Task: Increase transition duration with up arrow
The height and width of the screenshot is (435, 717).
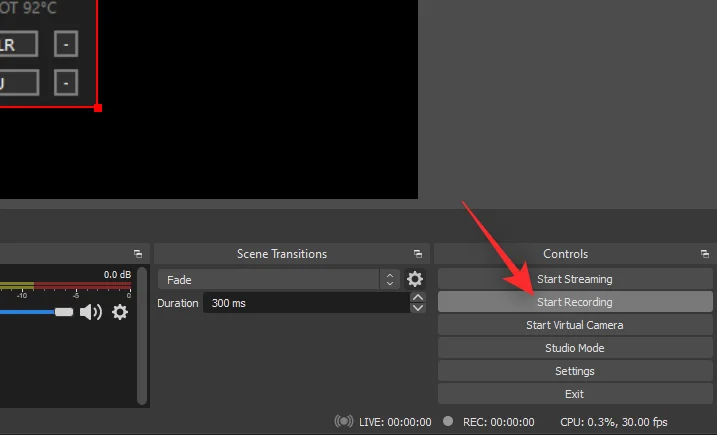Action: [418, 298]
